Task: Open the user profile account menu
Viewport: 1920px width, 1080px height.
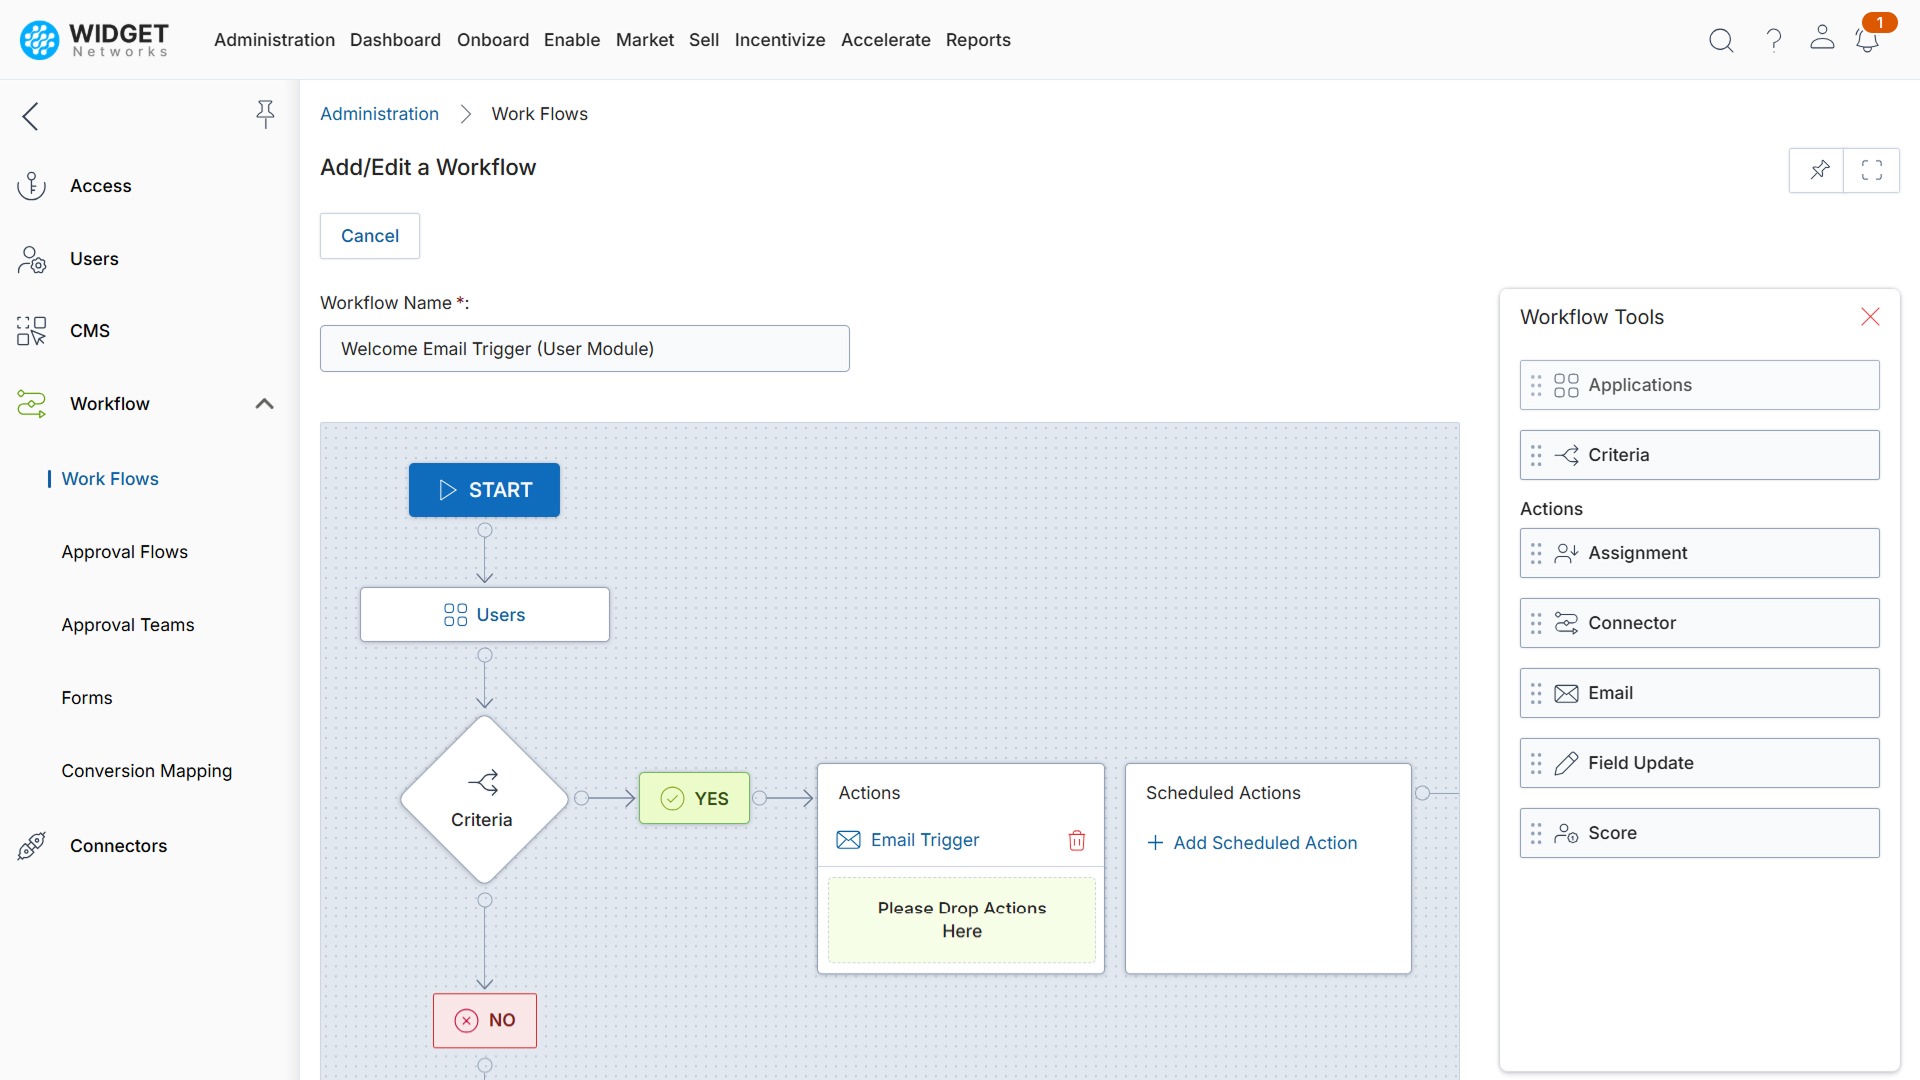Action: (x=1822, y=40)
